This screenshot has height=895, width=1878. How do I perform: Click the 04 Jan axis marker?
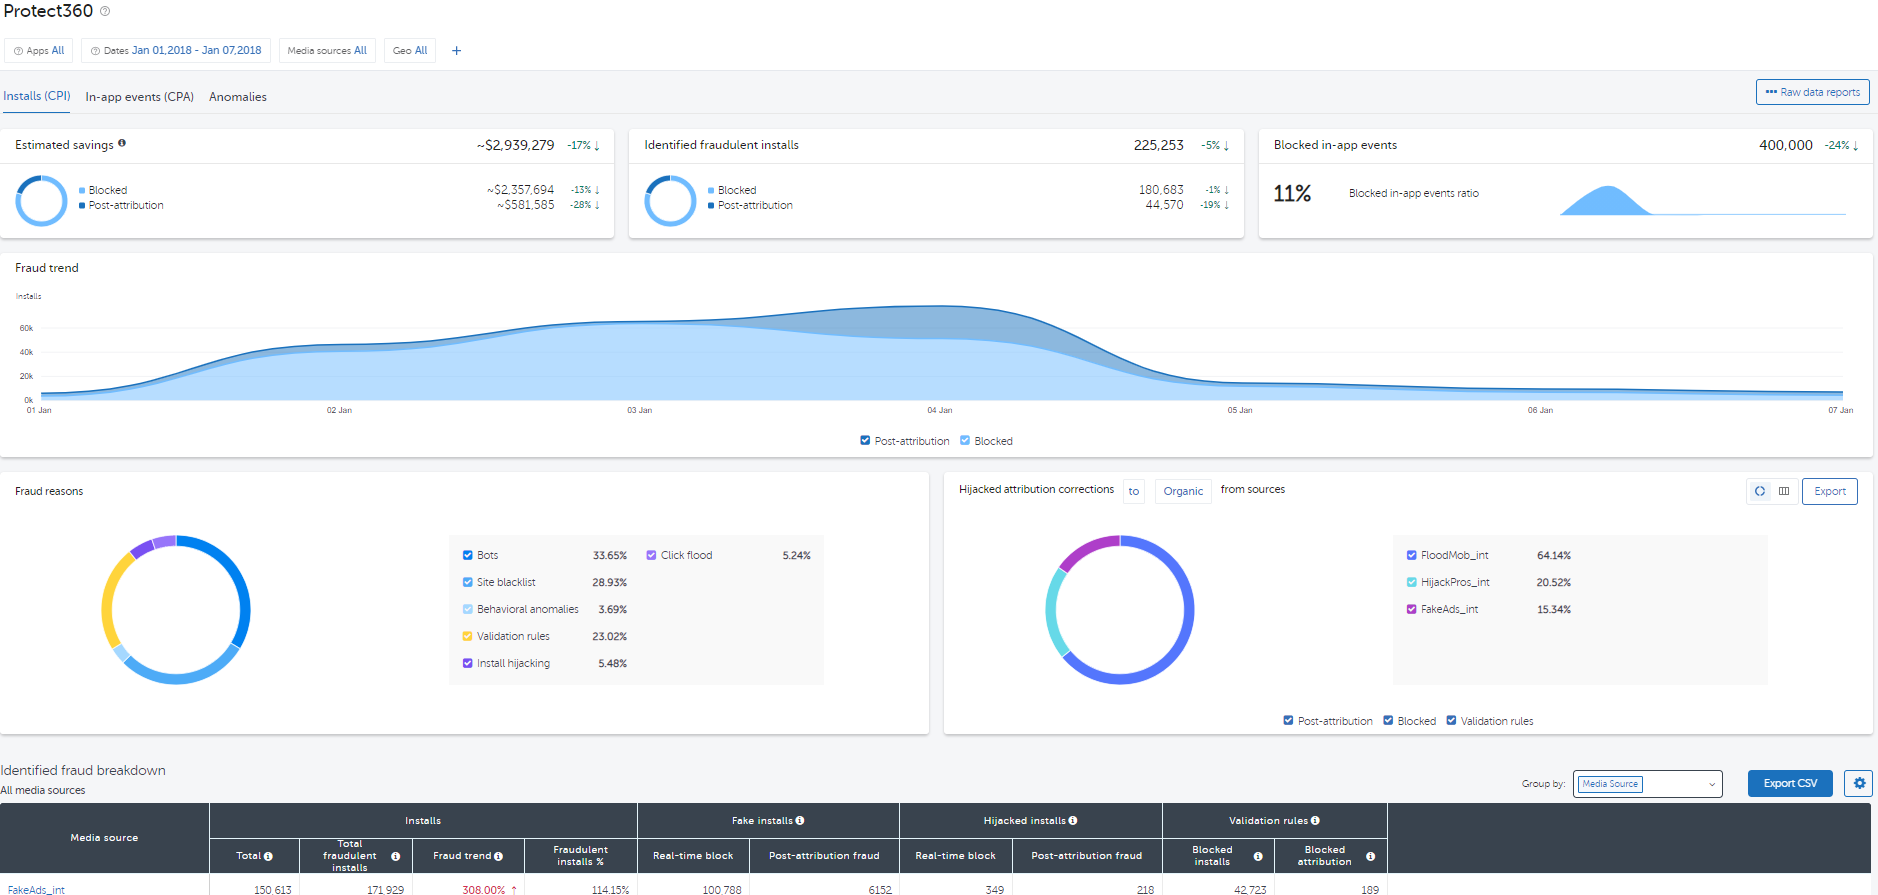click(x=939, y=410)
